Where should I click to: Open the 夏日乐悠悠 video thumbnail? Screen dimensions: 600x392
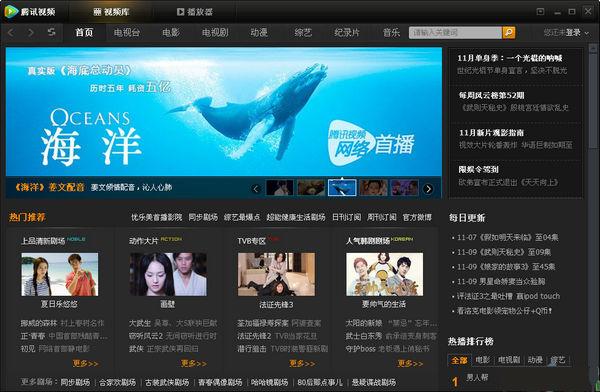pos(60,274)
